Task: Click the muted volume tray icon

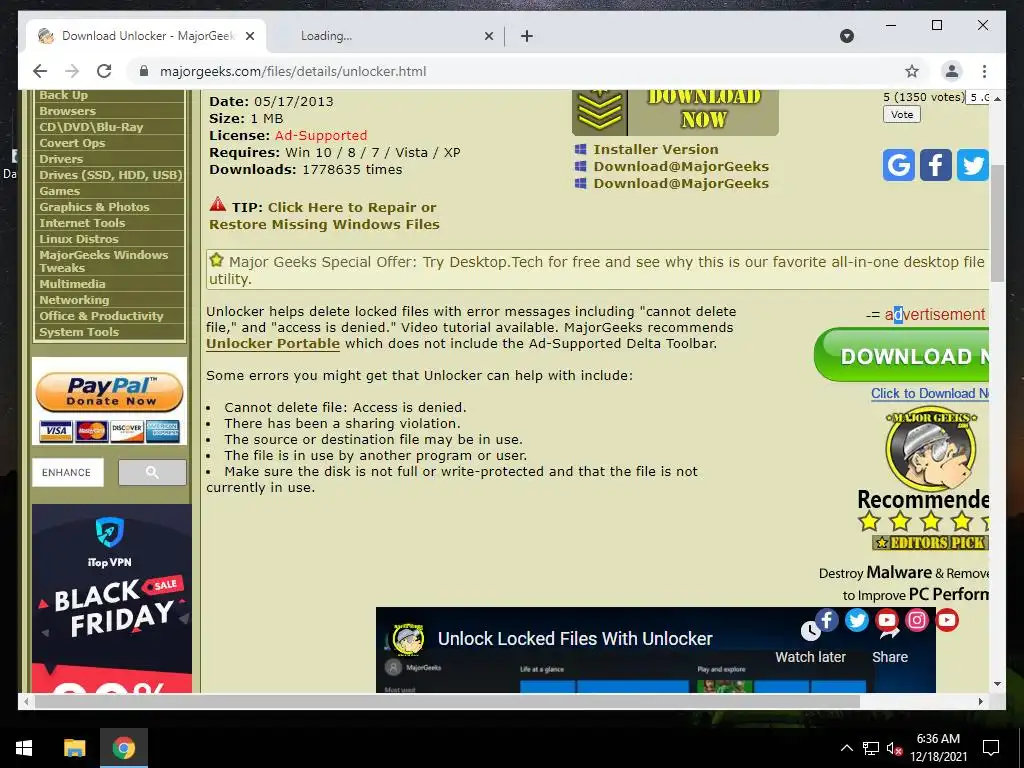Action: click(894, 748)
